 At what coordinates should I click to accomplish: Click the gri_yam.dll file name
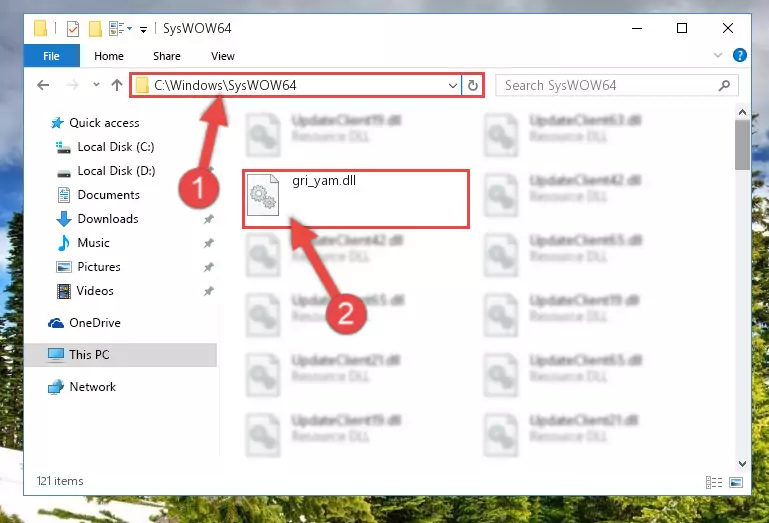click(x=324, y=181)
